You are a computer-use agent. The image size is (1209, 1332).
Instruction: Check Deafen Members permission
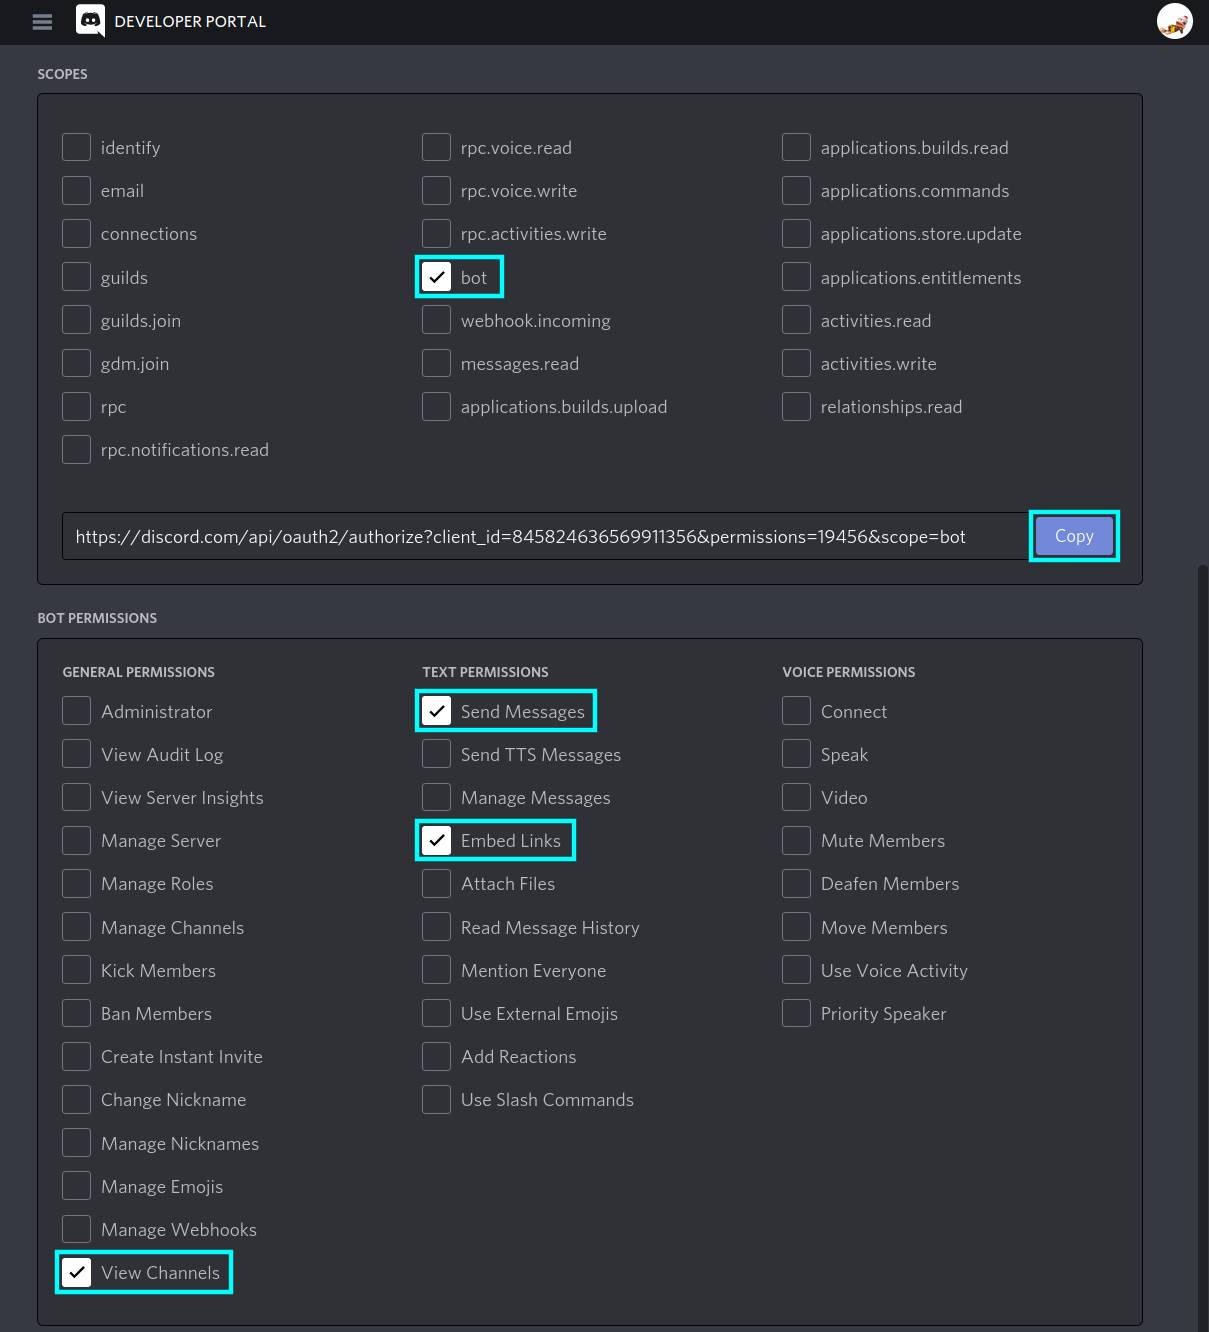pyautogui.click(x=796, y=883)
